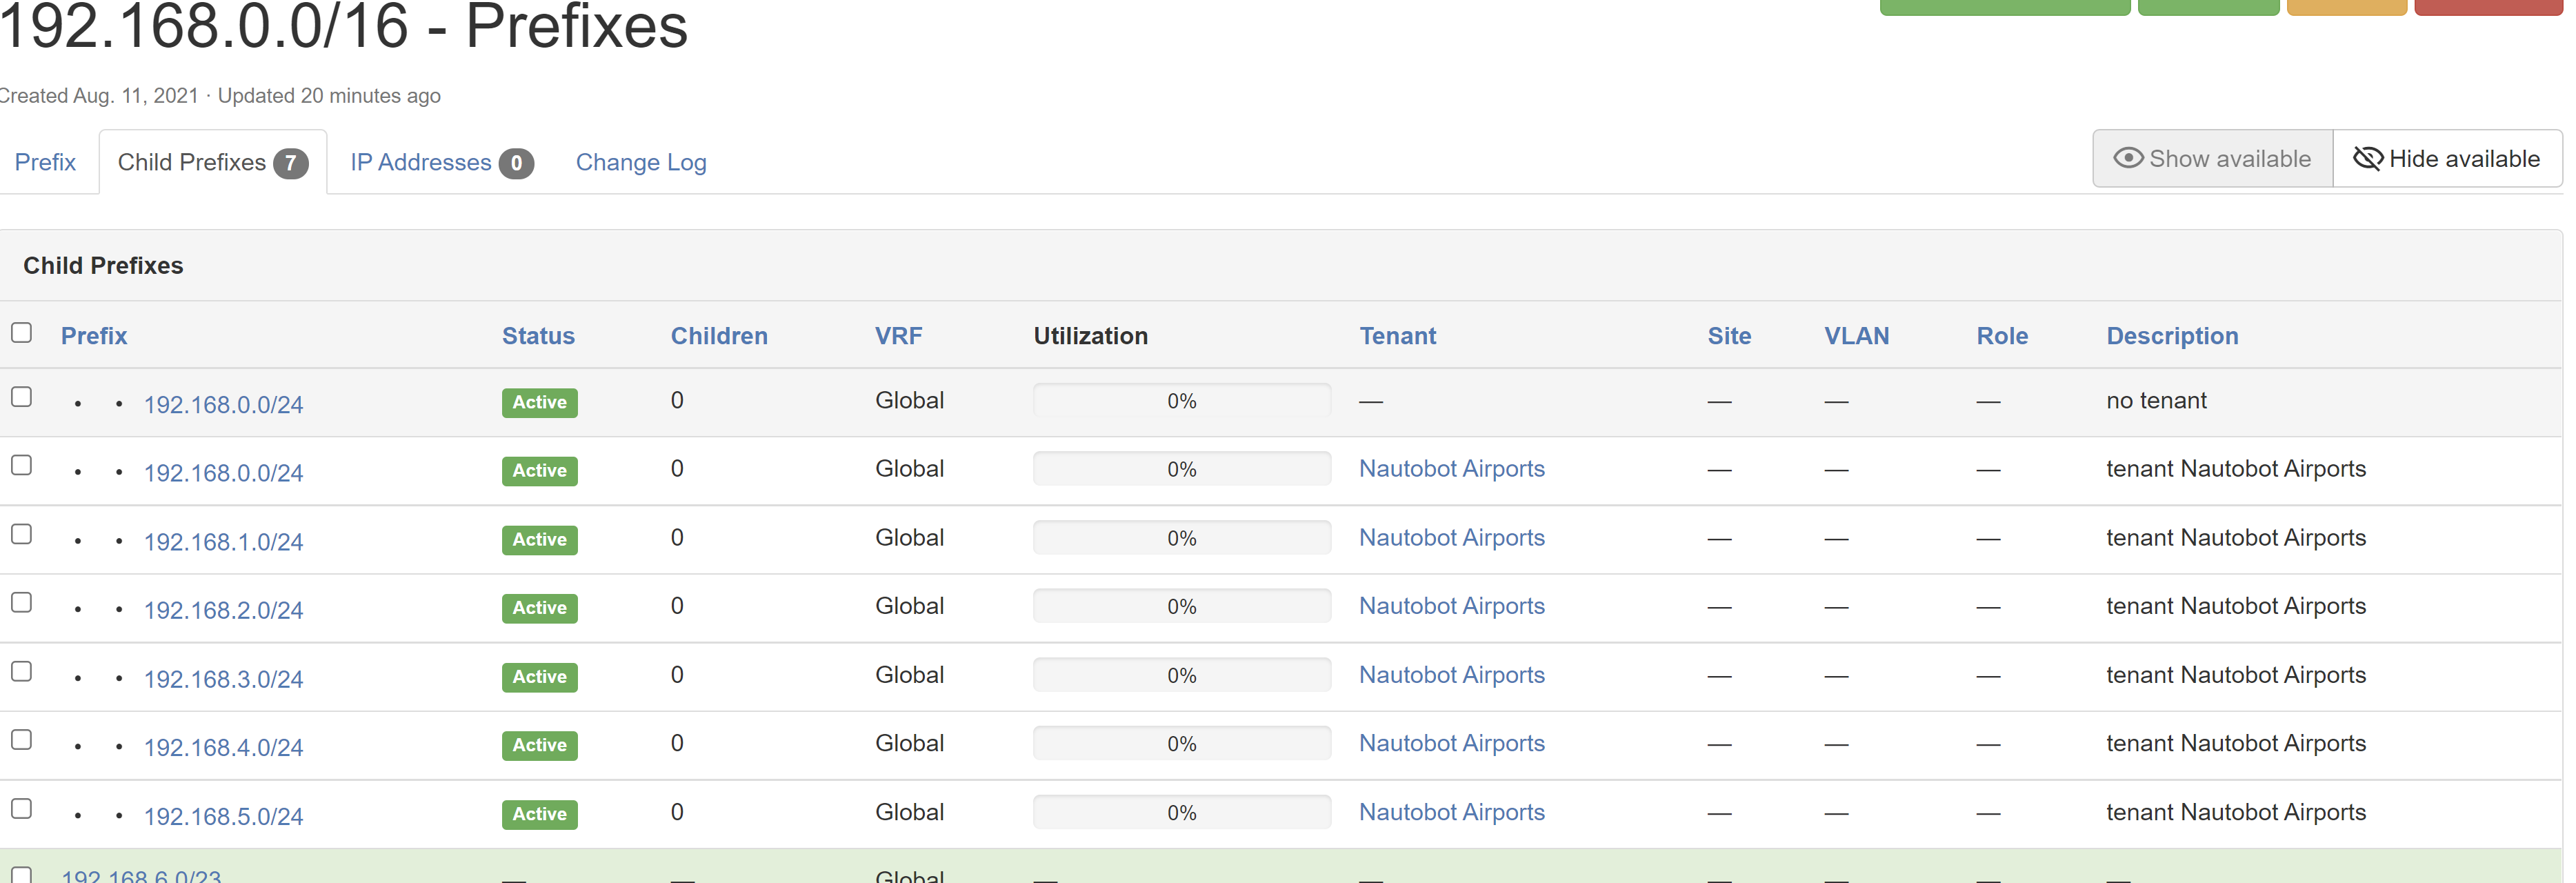Click the Hide available crossed-eye icon
Screen dimensions: 2576x883
2367,158
